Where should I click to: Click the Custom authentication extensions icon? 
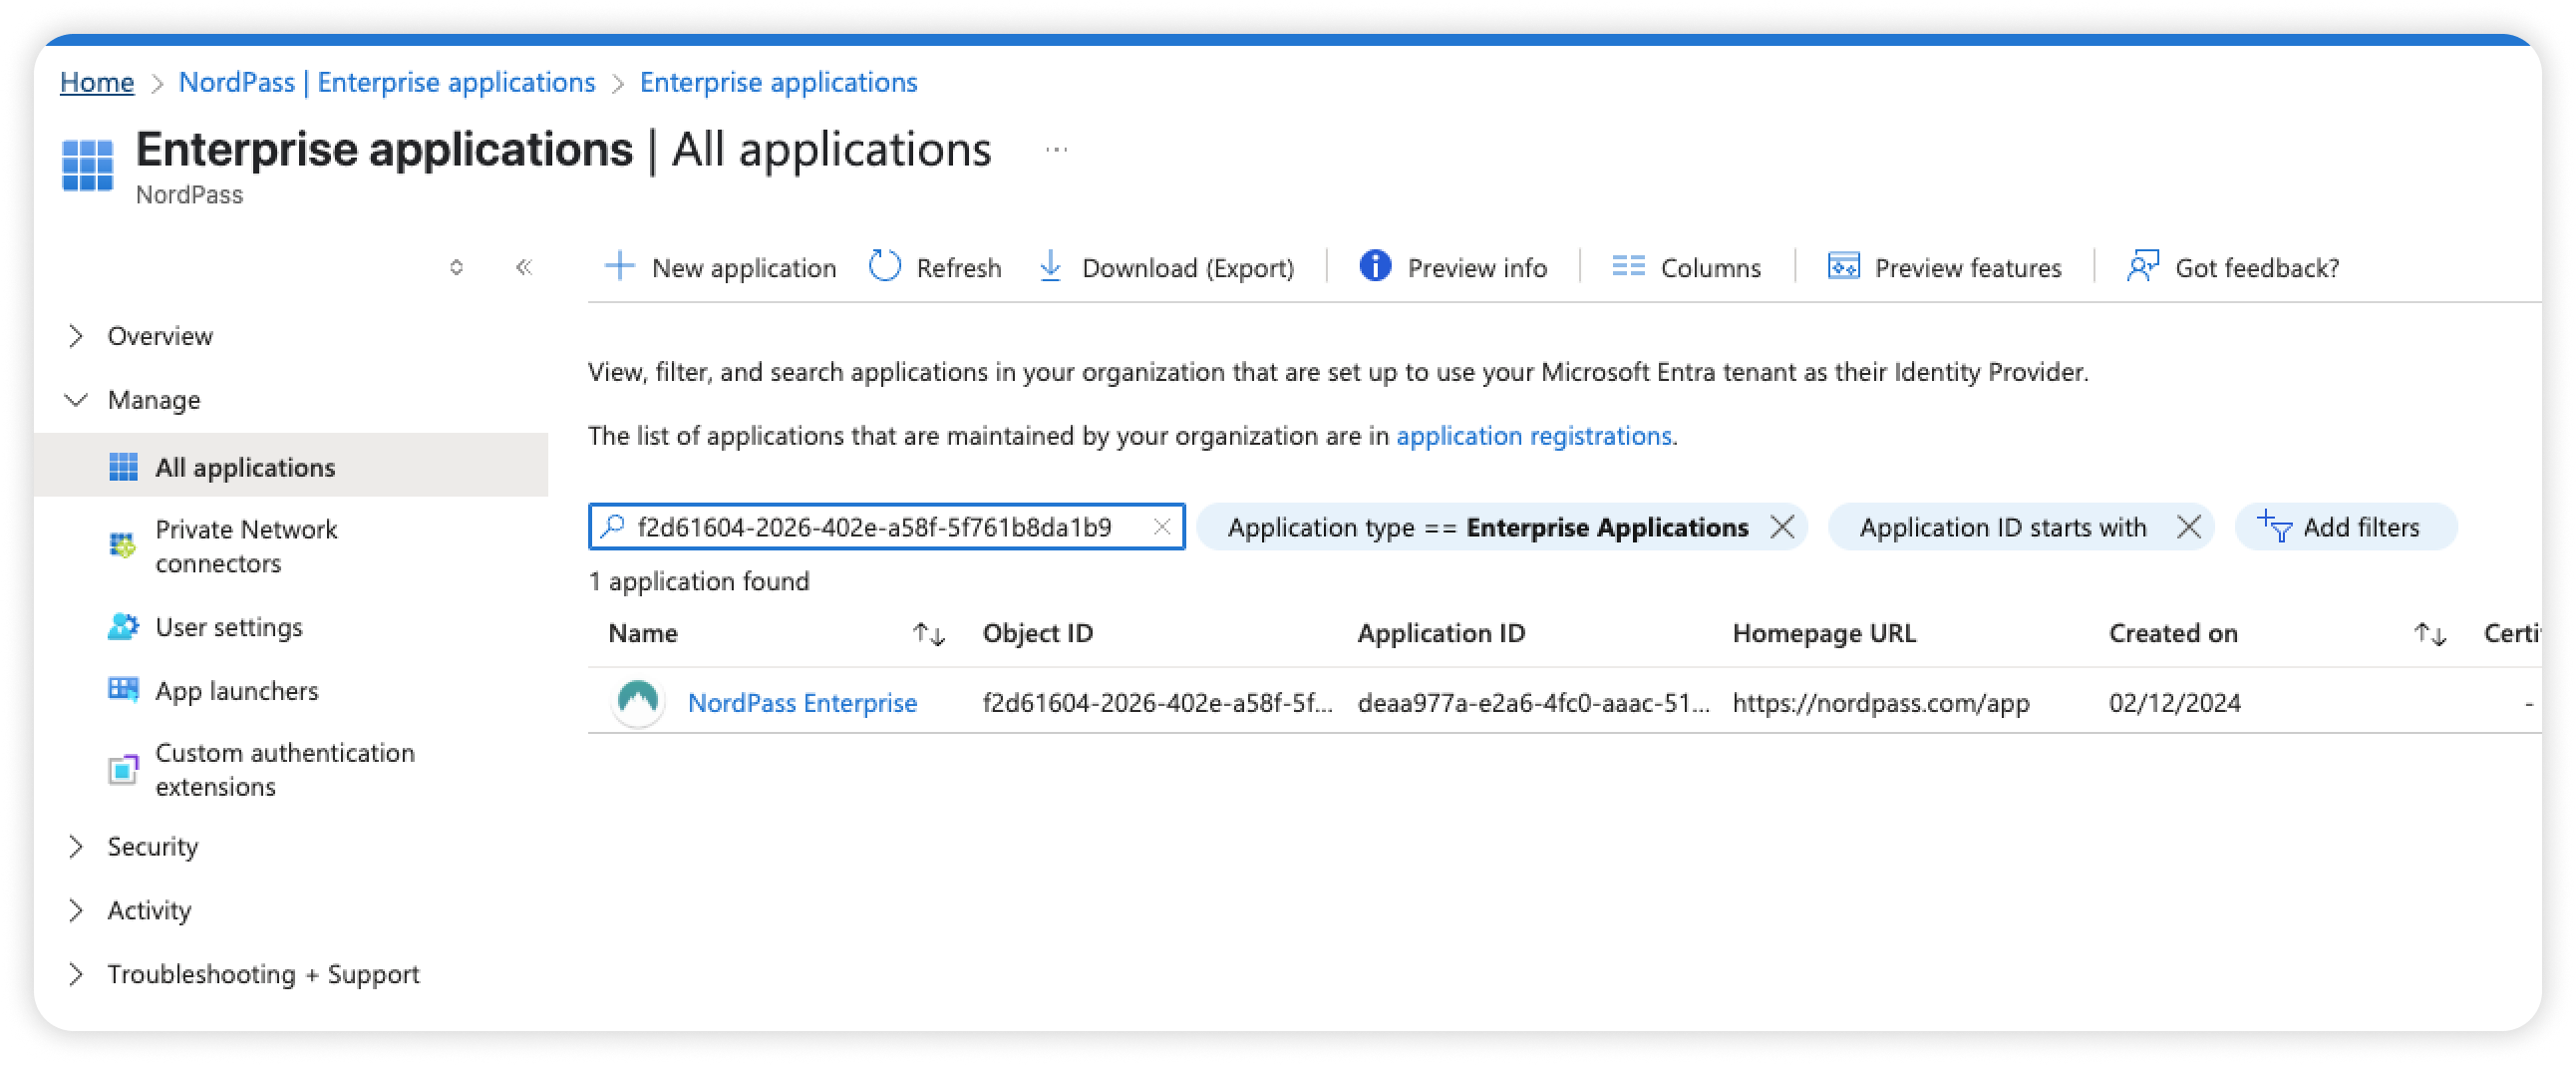[x=123, y=769]
